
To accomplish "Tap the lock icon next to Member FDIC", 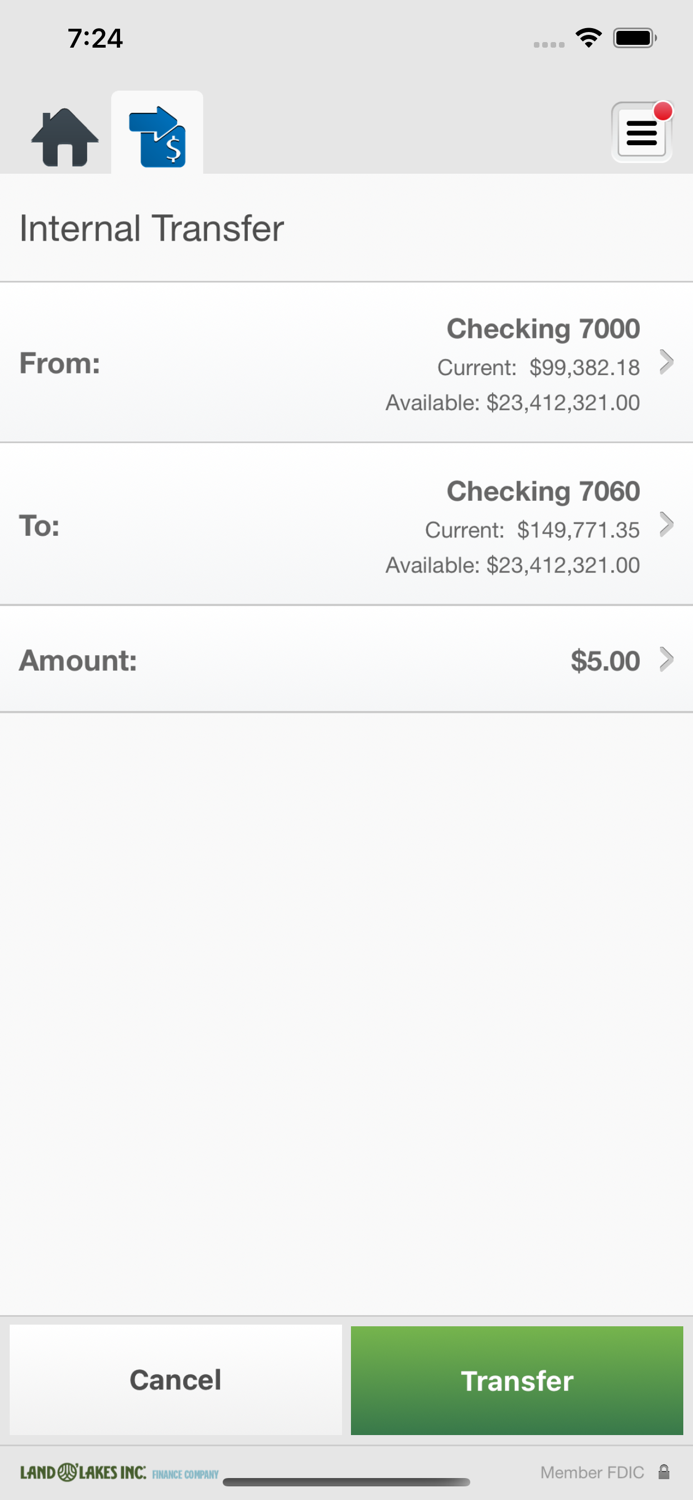I will (665, 1472).
